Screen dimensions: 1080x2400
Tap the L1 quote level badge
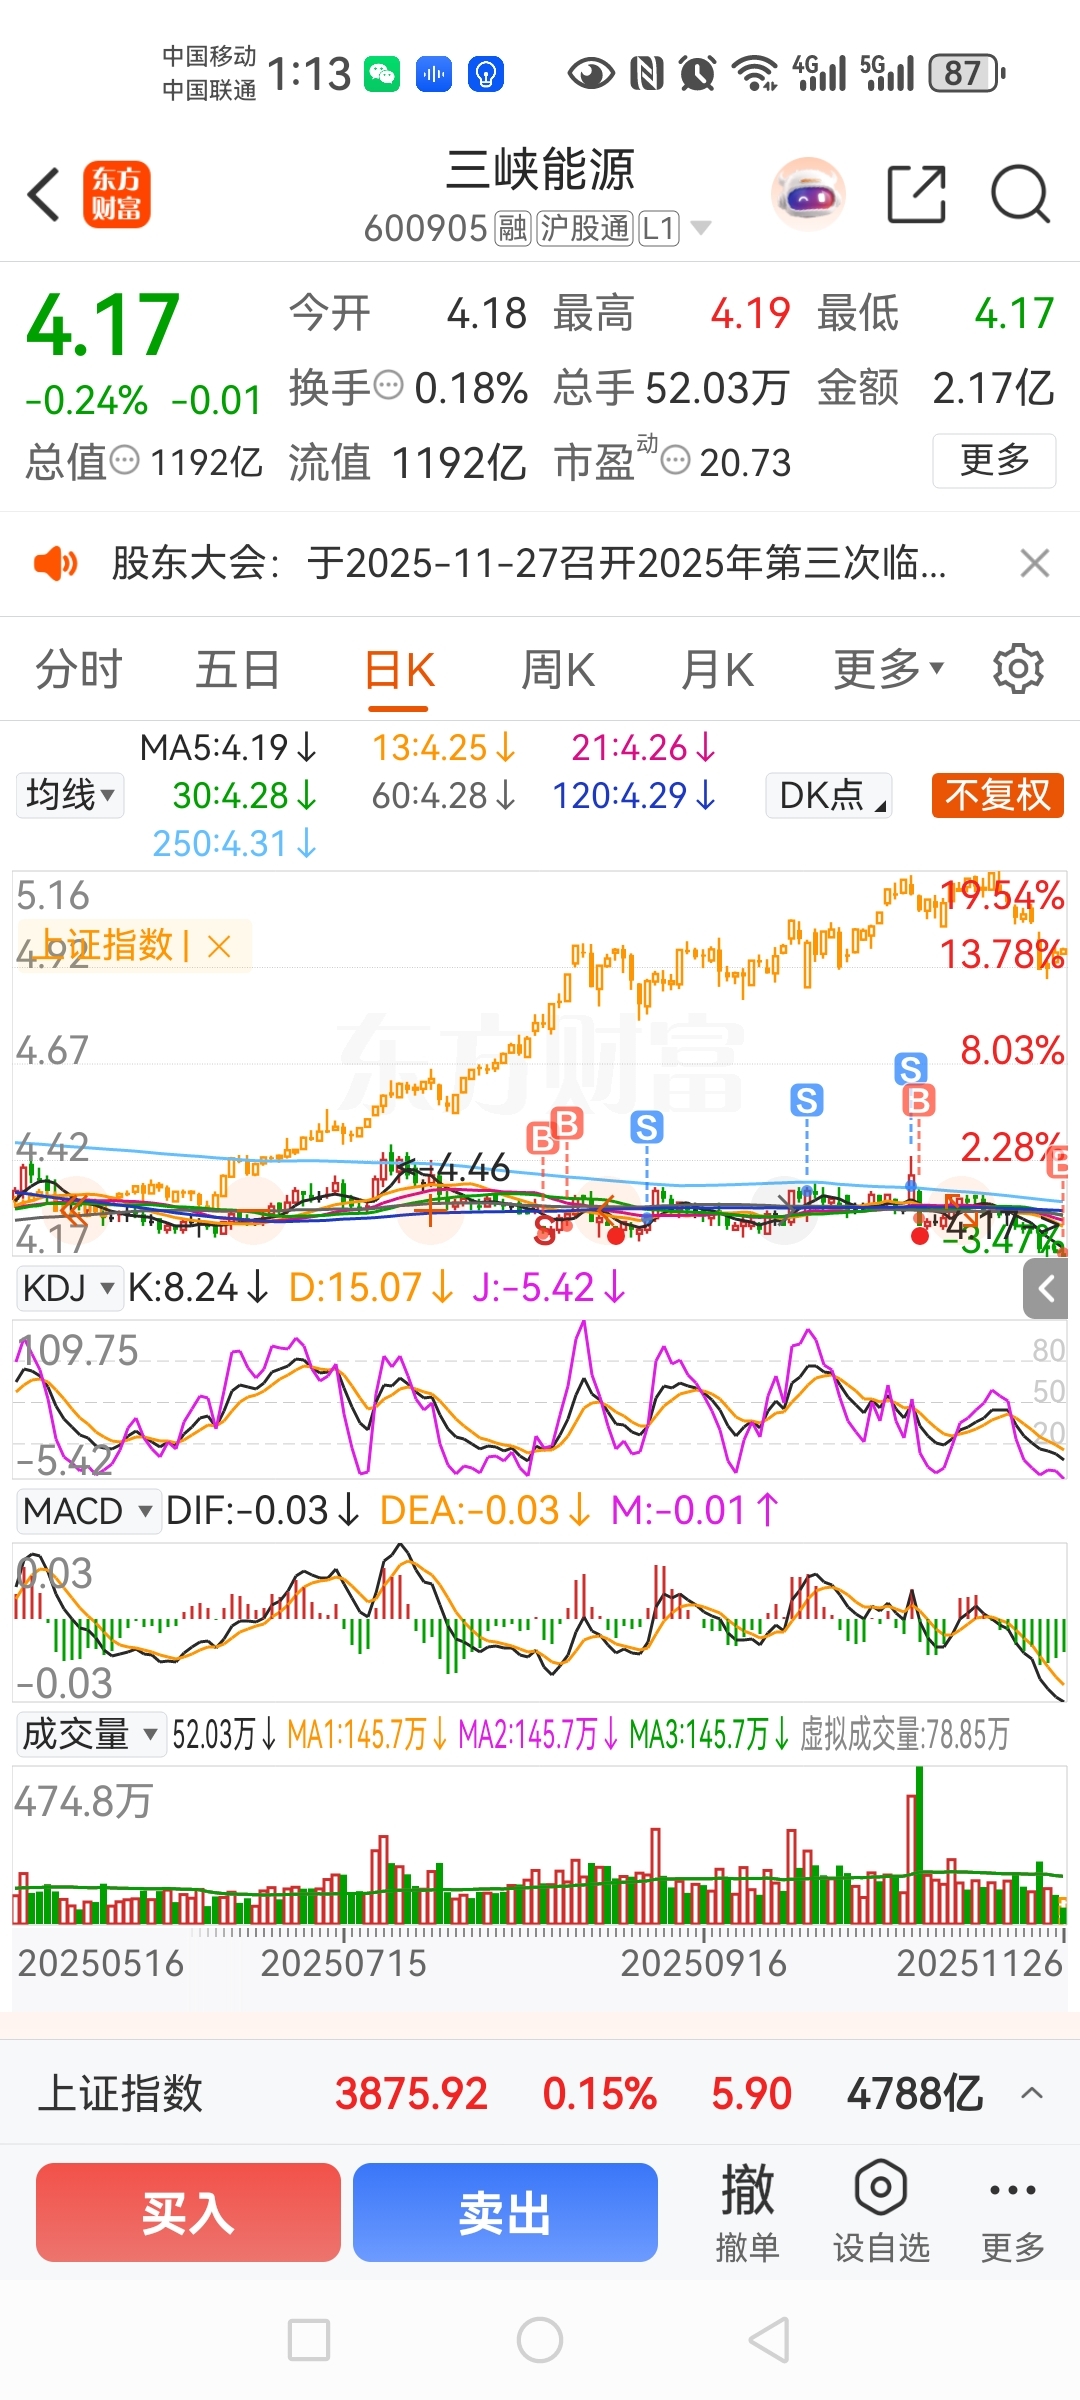pyautogui.click(x=659, y=229)
